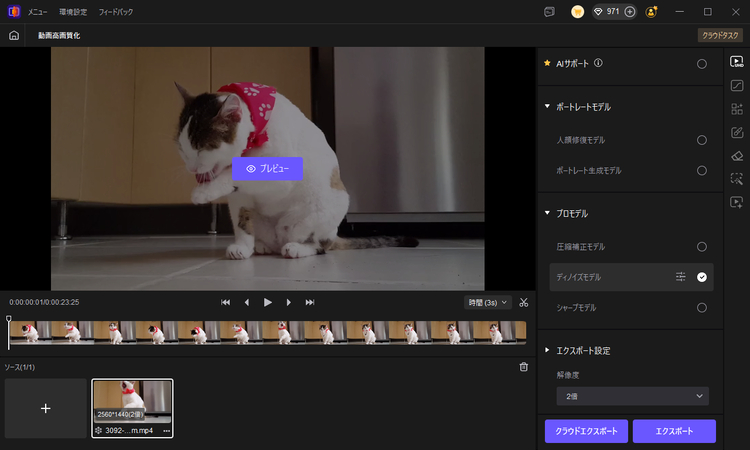Select the eraser sidebar tool icon

(737, 156)
